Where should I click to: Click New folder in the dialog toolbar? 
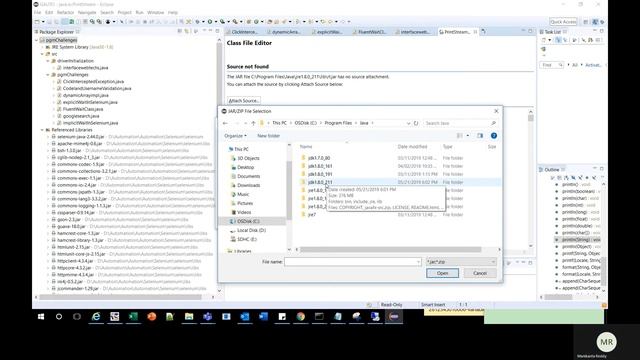click(269, 136)
